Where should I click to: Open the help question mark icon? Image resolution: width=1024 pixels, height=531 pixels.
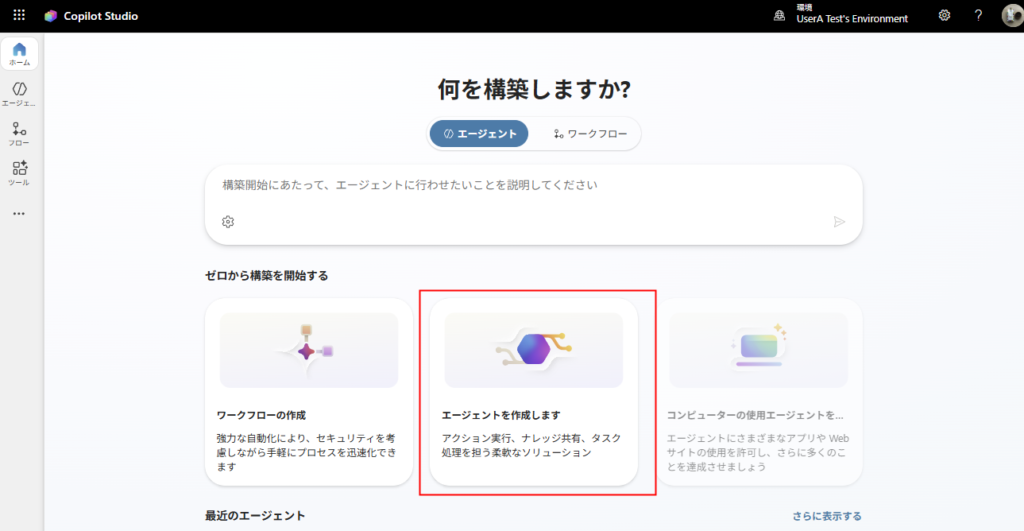point(978,16)
